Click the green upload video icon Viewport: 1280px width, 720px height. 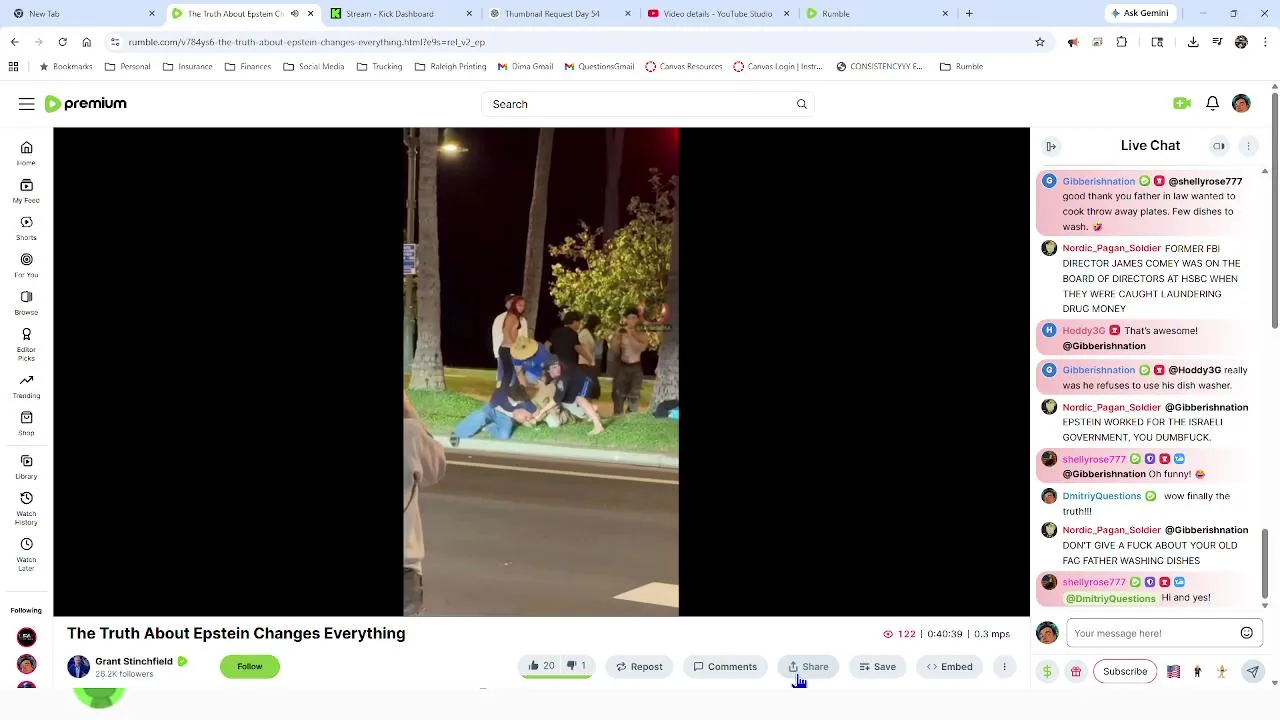[1182, 104]
